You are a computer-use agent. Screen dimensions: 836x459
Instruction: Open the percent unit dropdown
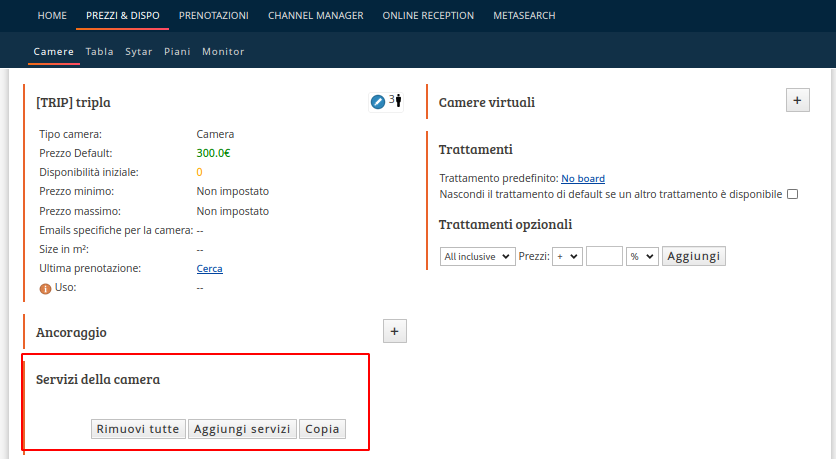point(642,256)
